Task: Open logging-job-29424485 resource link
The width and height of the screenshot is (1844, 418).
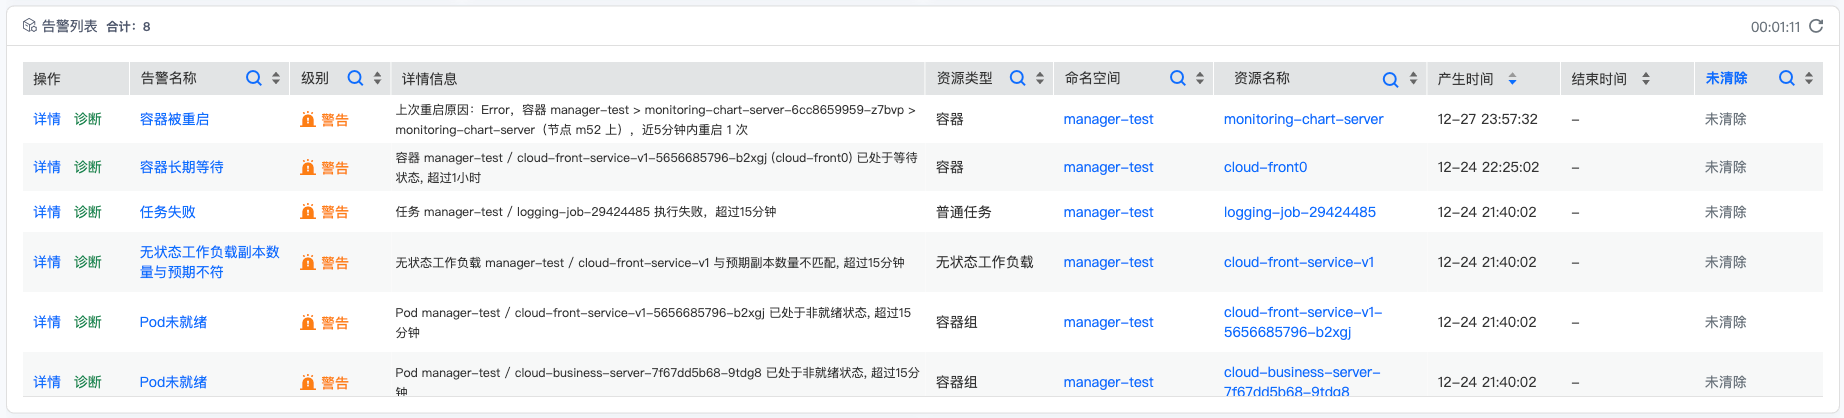Action: 1299,212
